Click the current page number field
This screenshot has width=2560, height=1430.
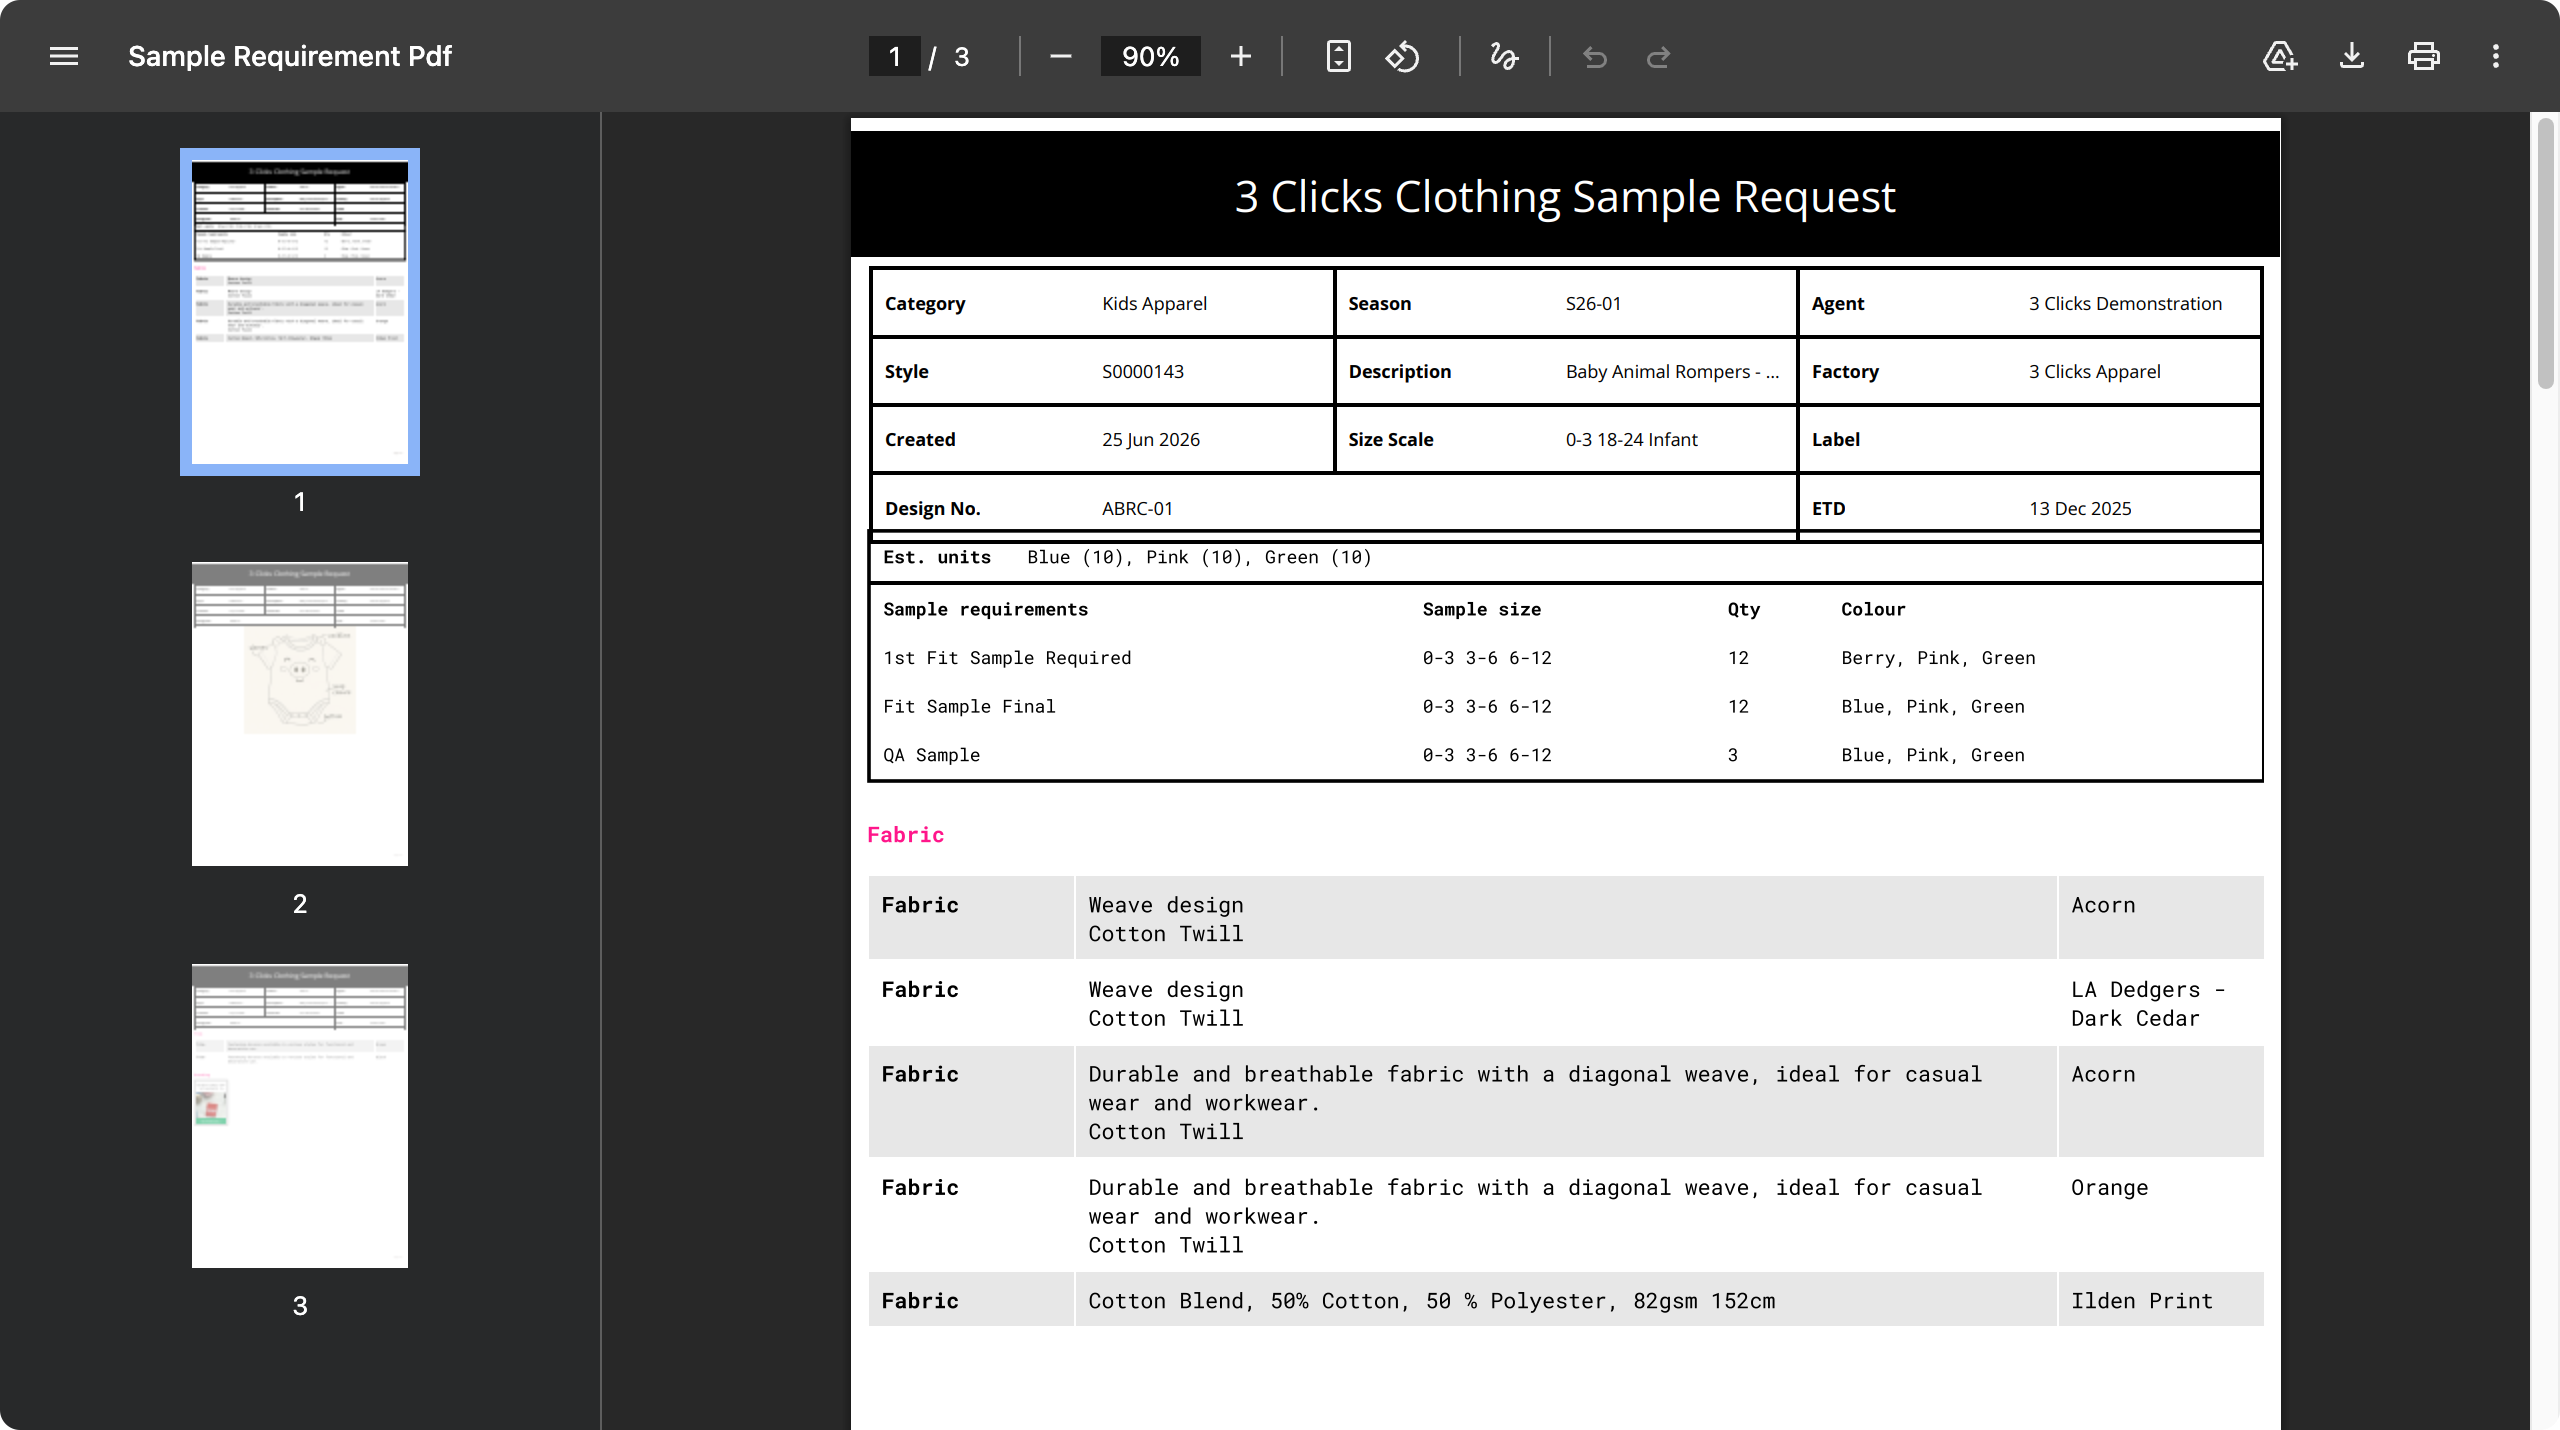(894, 57)
